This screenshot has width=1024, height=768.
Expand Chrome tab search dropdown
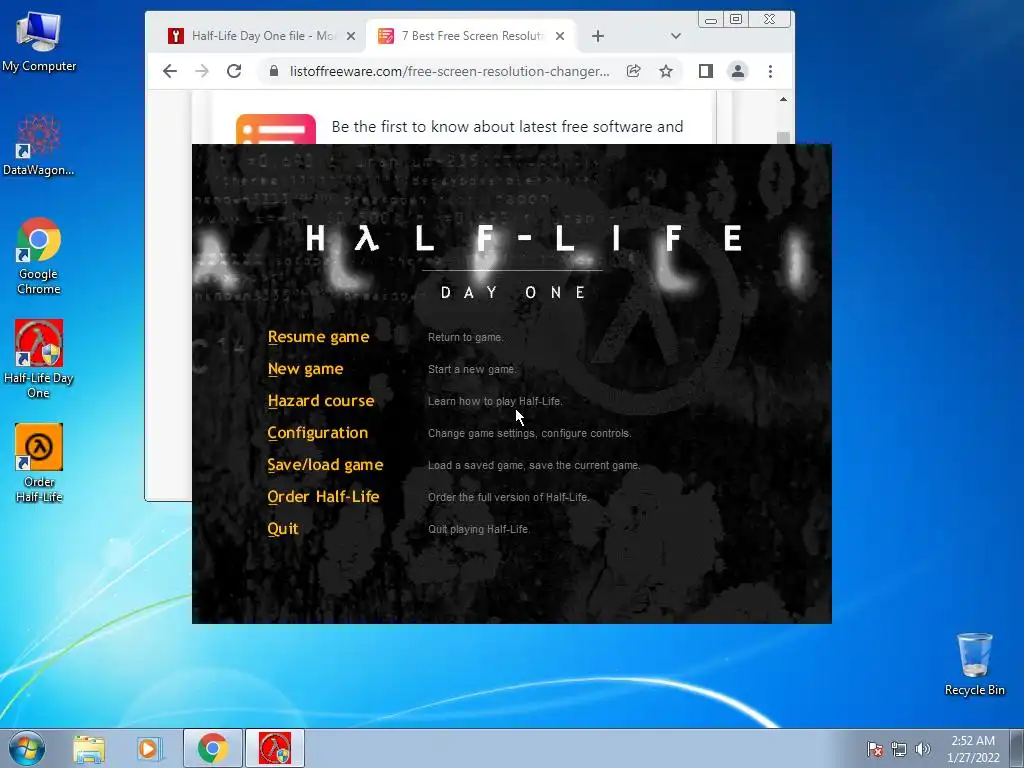pyautogui.click(x=676, y=36)
